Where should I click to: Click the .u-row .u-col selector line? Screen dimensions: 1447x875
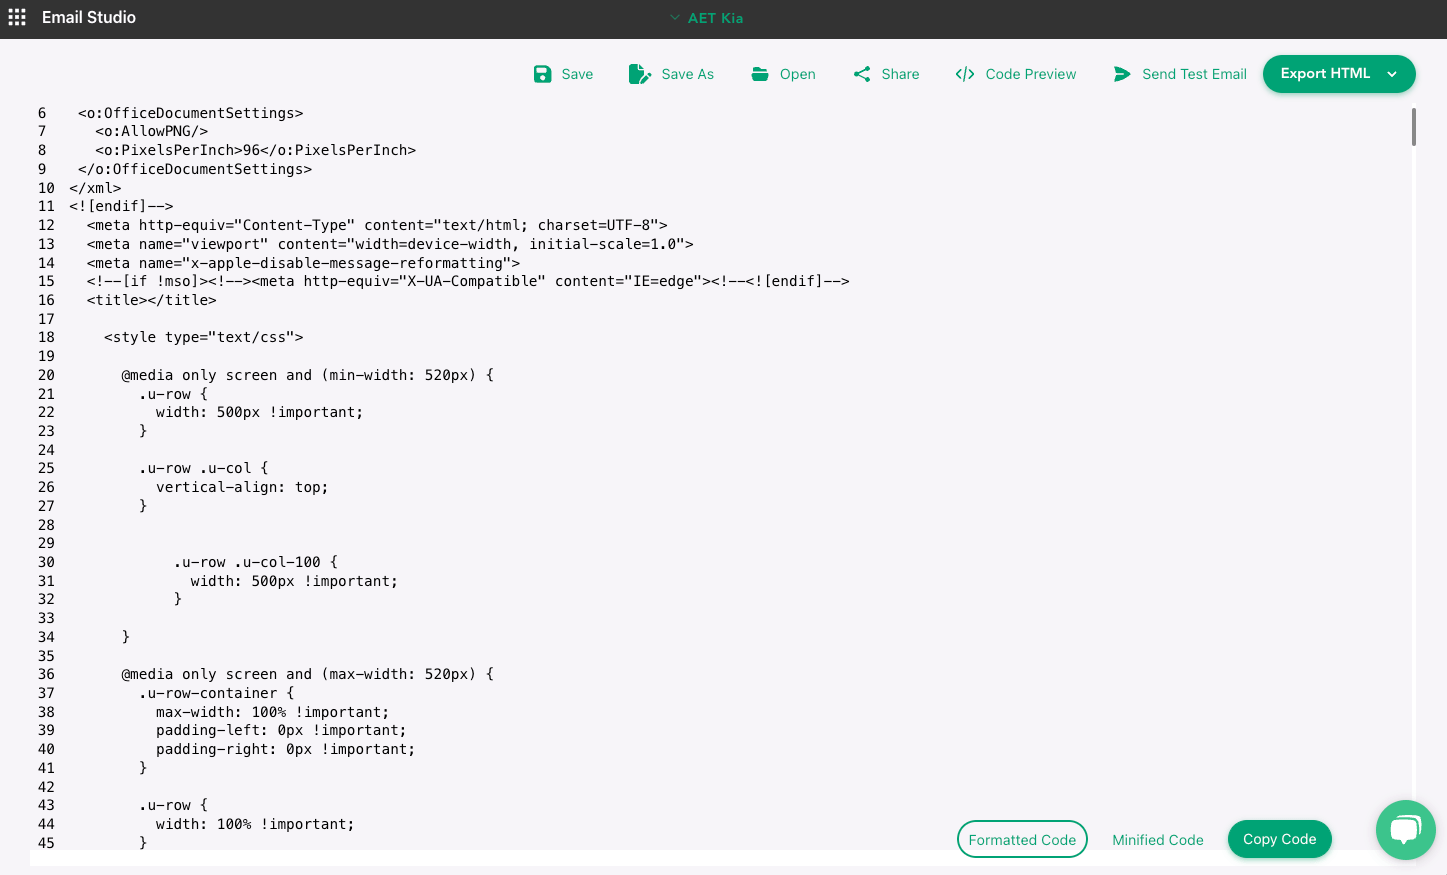pos(203,468)
